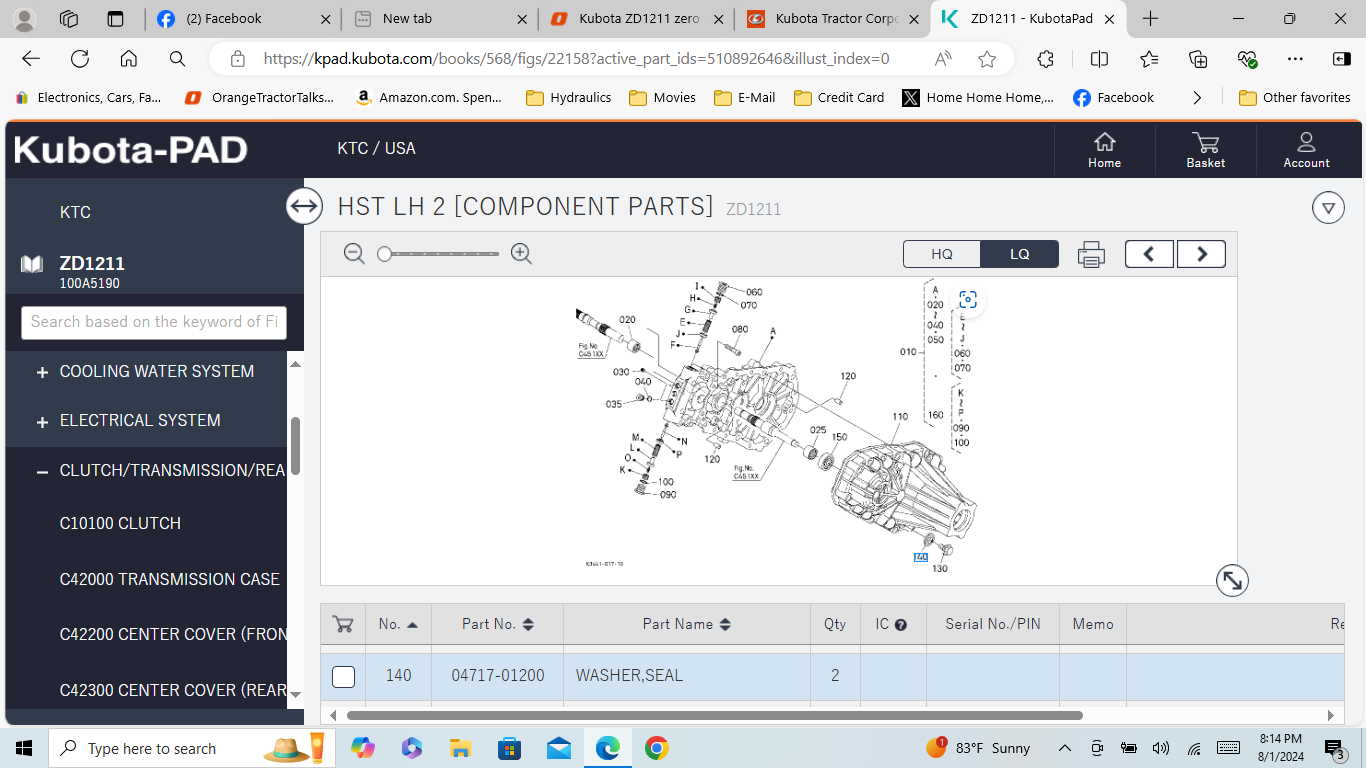This screenshot has height=768, width=1366.
Task: Go to Kubota-PAD Home icon
Action: coord(1104,150)
